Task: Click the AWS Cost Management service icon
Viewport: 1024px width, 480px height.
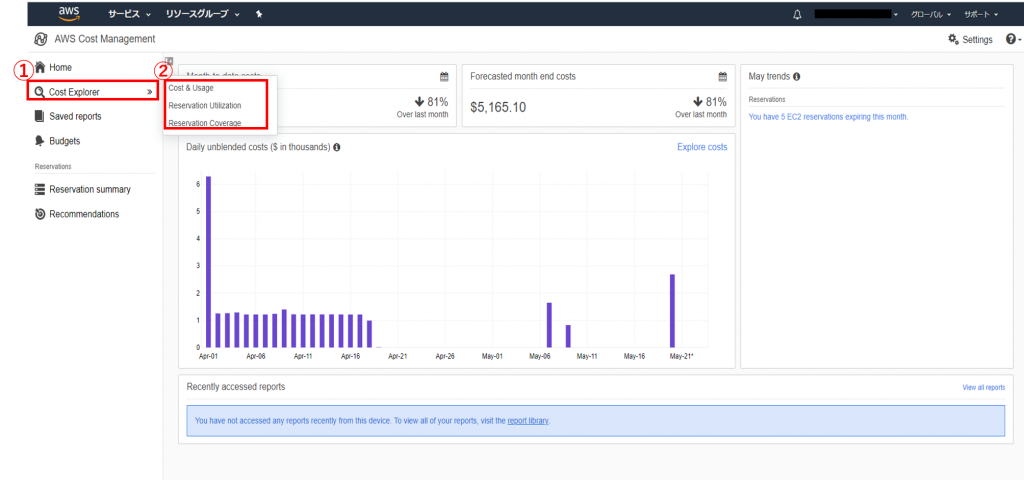Action: pos(40,39)
